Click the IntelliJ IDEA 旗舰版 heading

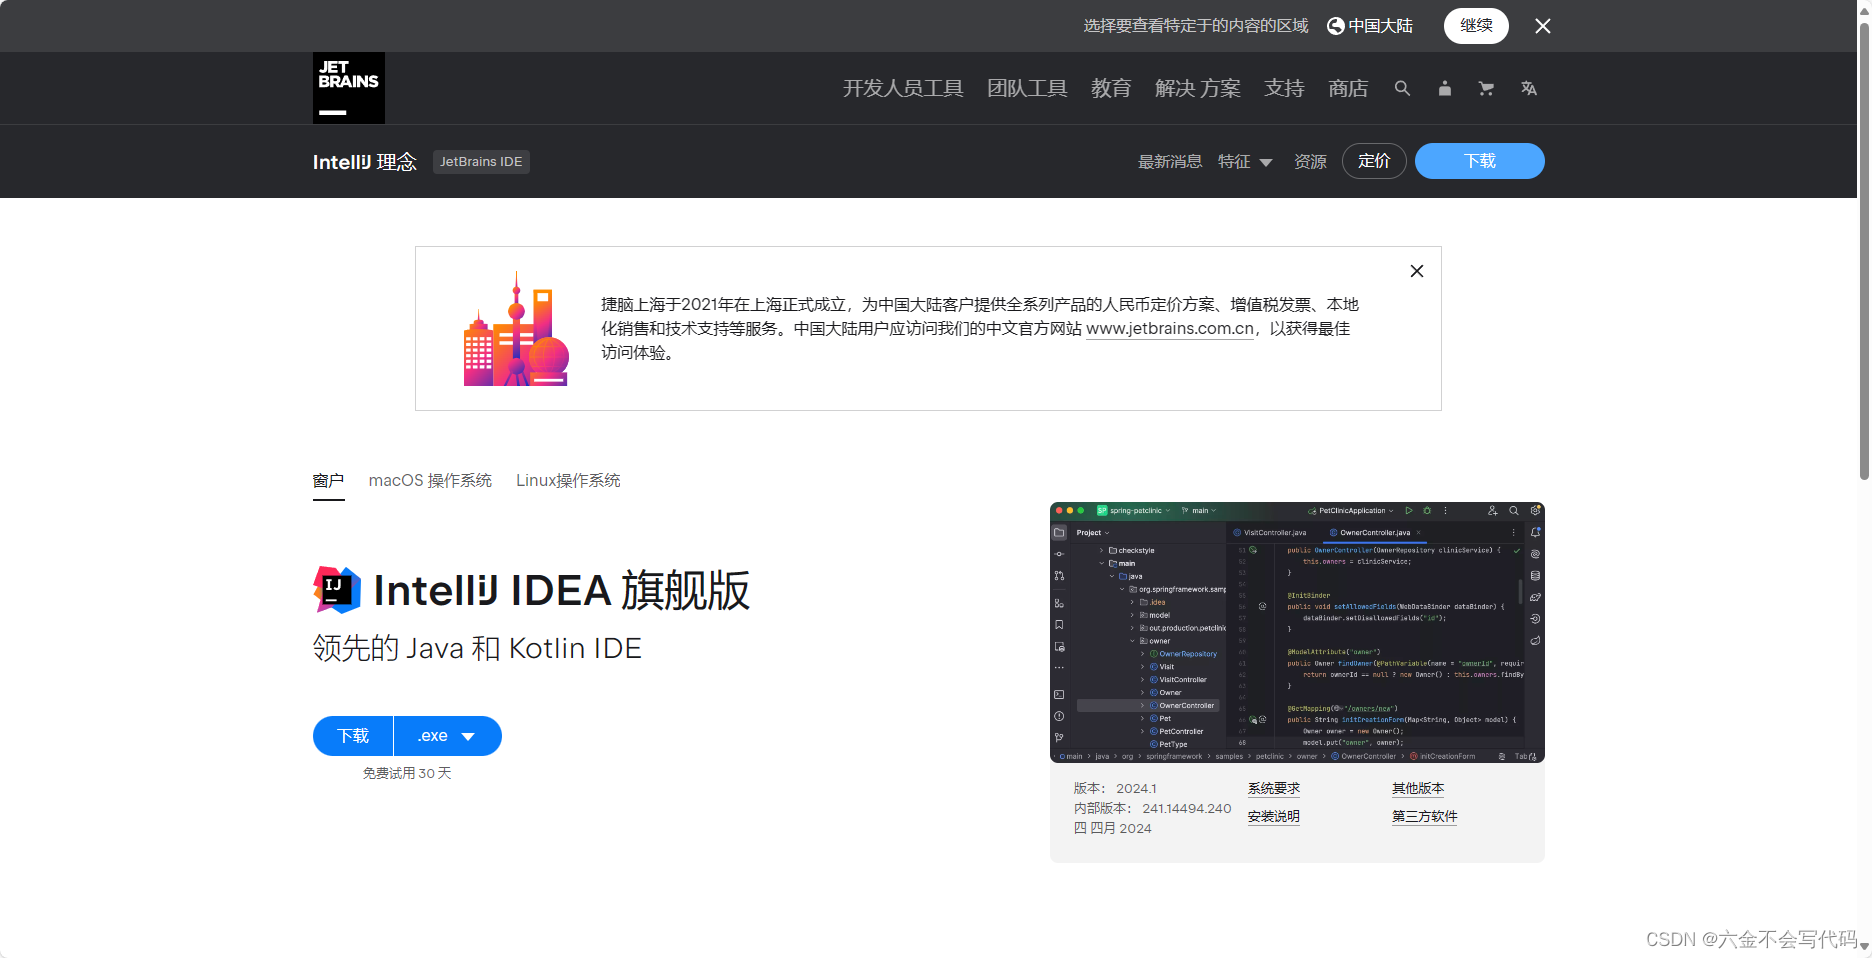pos(561,590)
